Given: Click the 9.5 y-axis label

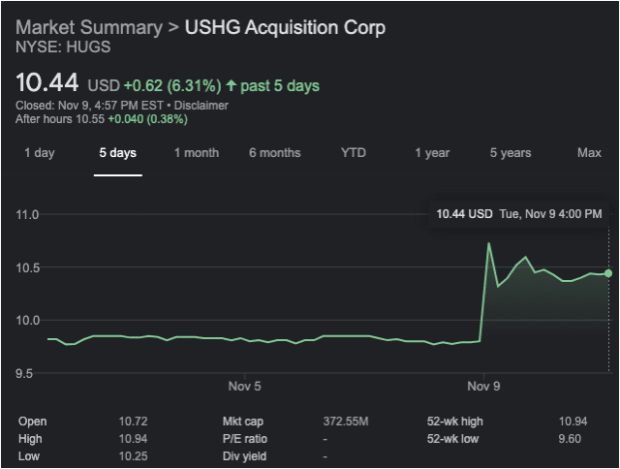Looking at the screenshot, I should pos(24,373).
